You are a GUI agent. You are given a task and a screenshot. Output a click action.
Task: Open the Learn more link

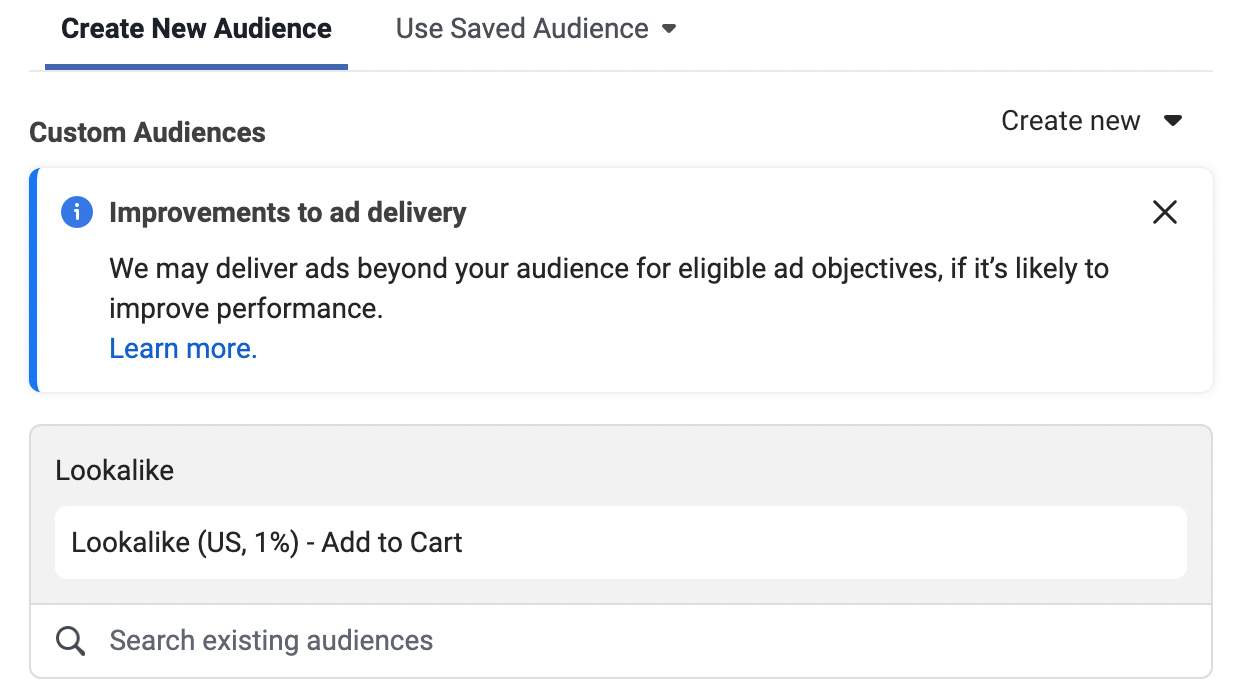[x=183, y=348]
